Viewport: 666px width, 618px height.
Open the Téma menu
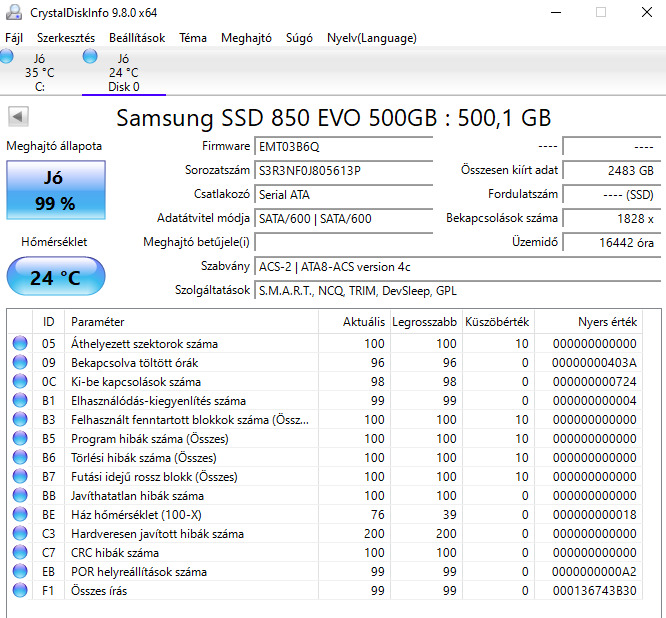tap(193, 38)
